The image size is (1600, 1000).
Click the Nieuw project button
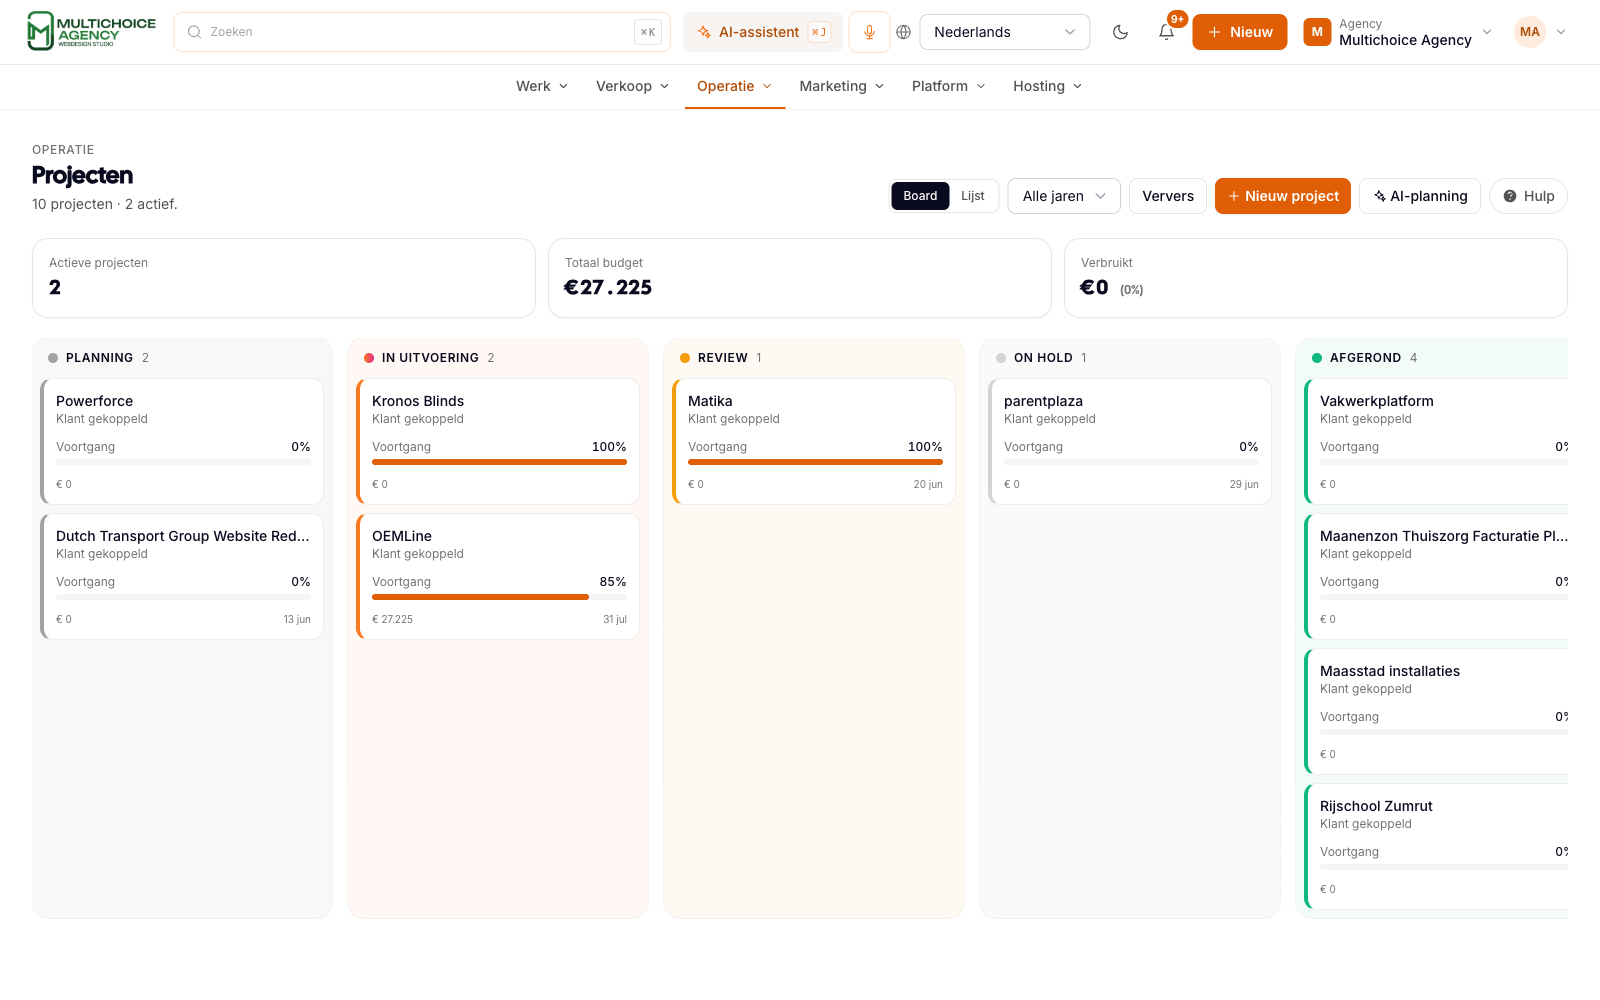click(x=1283, y=196)
